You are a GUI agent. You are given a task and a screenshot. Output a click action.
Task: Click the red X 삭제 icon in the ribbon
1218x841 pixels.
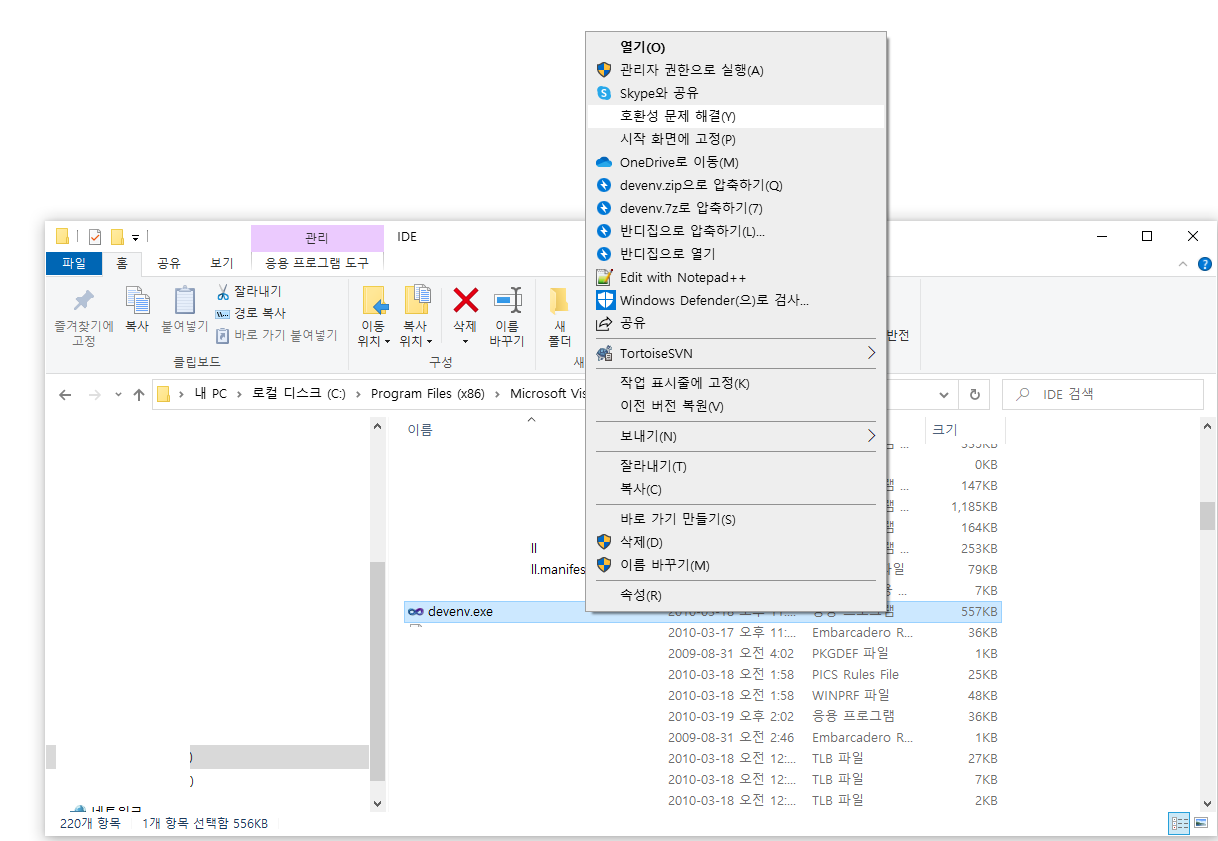465,300
